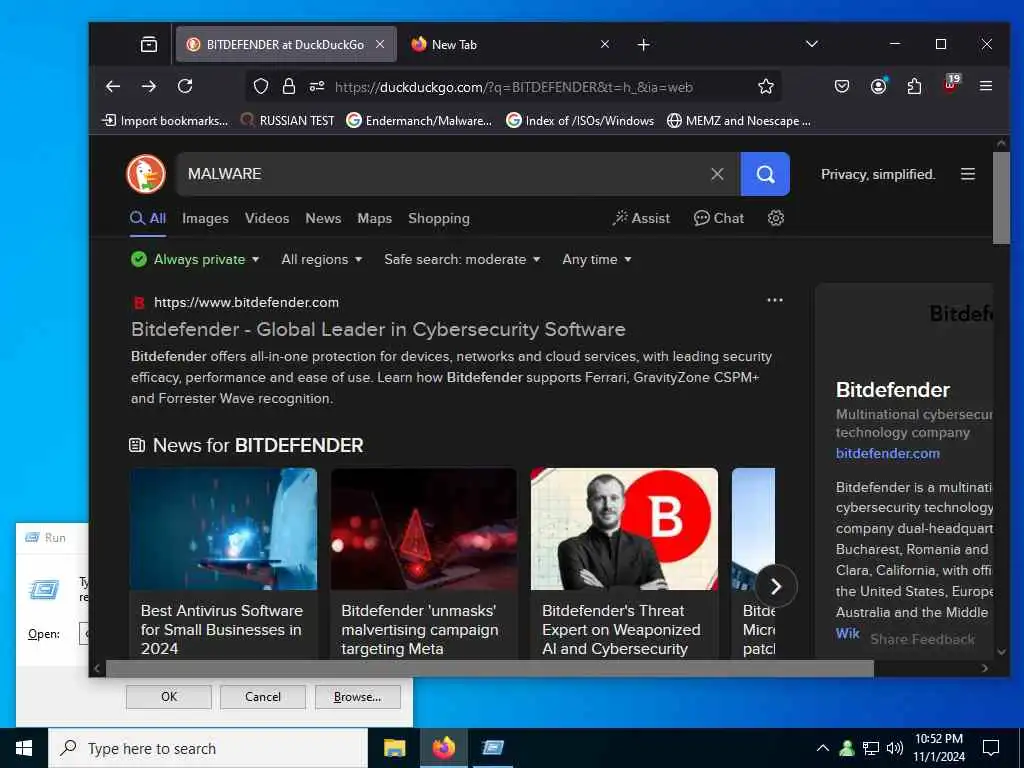Open Endermanch/Malware... bookmark
The height and width of the screenshot is (768, 1024).
[x=419, y=121]
